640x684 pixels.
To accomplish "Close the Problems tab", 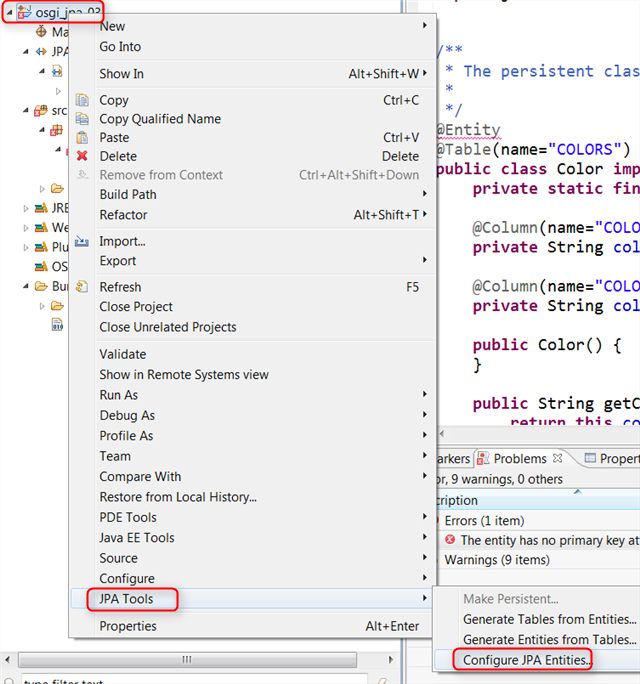I will (x=558, y=458).
